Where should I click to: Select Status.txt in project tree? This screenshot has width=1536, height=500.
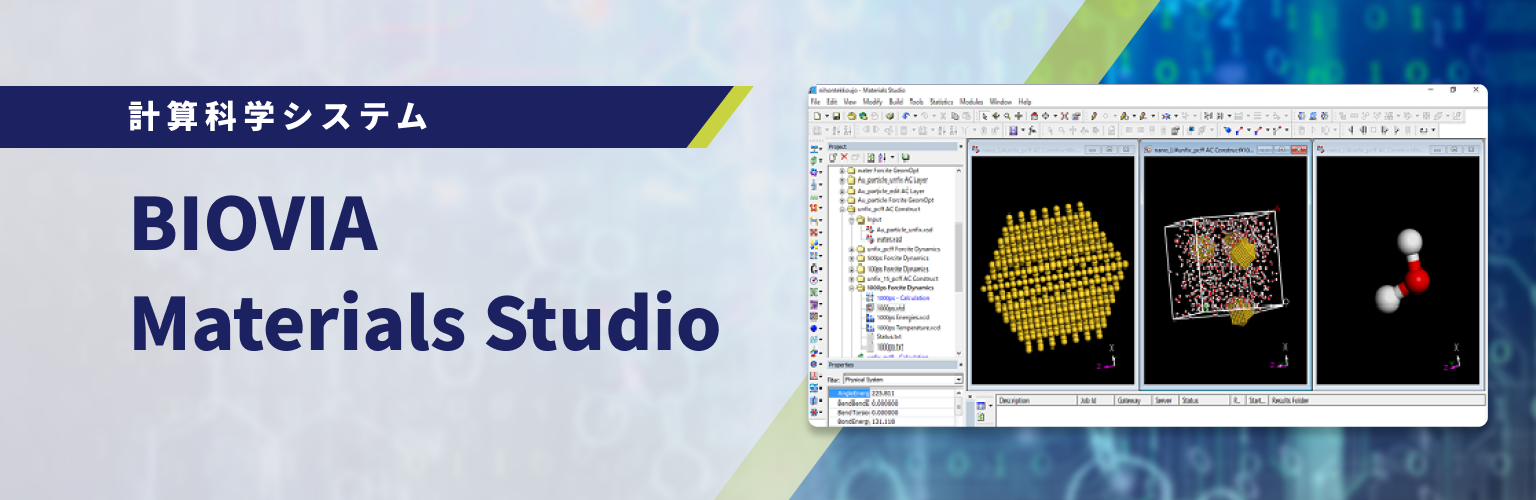point(889,336)
